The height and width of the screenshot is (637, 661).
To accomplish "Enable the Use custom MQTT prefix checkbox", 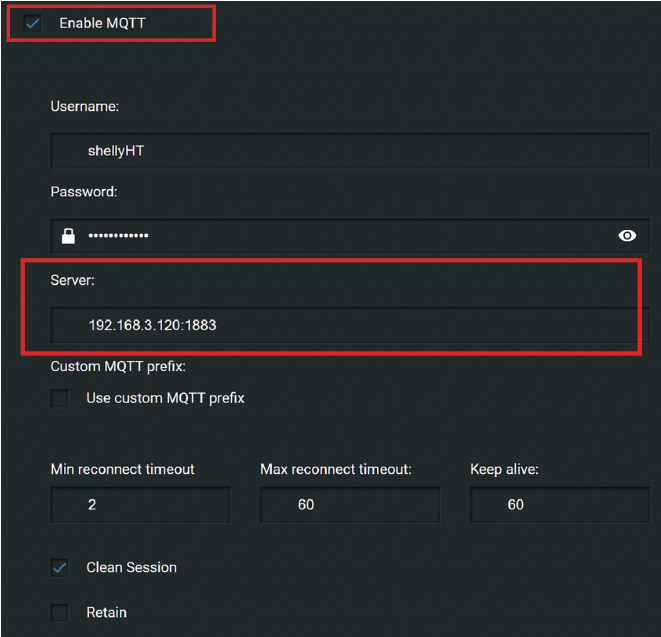I will 61,398.
